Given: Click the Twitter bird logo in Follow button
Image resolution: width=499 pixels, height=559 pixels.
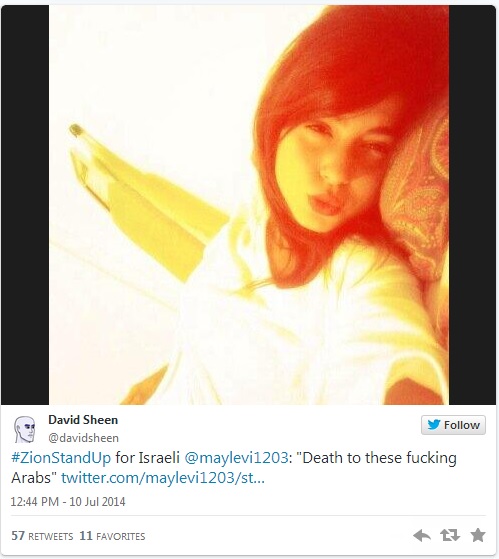Looking at the screenshot, I should [x=434, y=425].
